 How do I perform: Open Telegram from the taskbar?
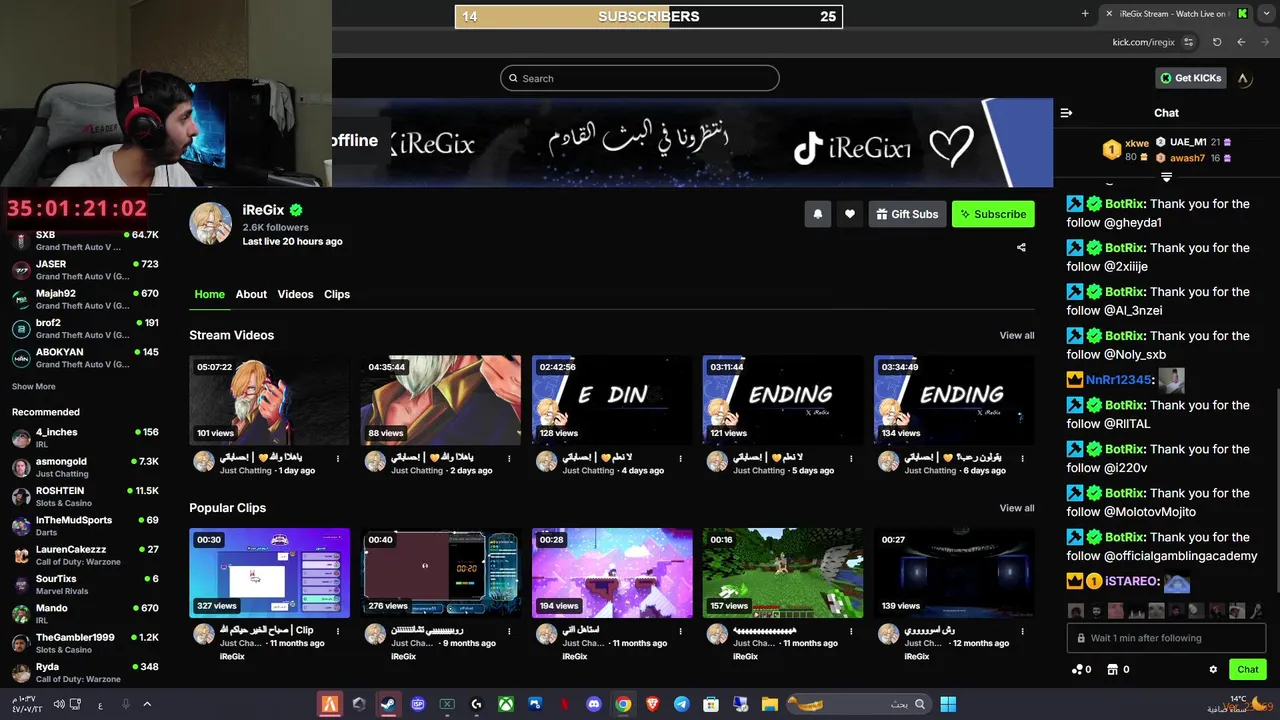682,704
